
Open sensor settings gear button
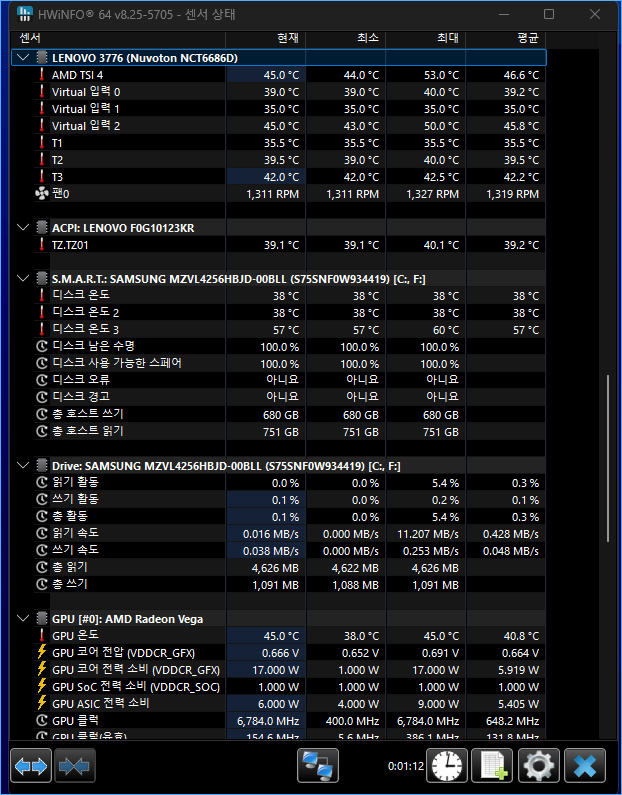pos(539,766)
